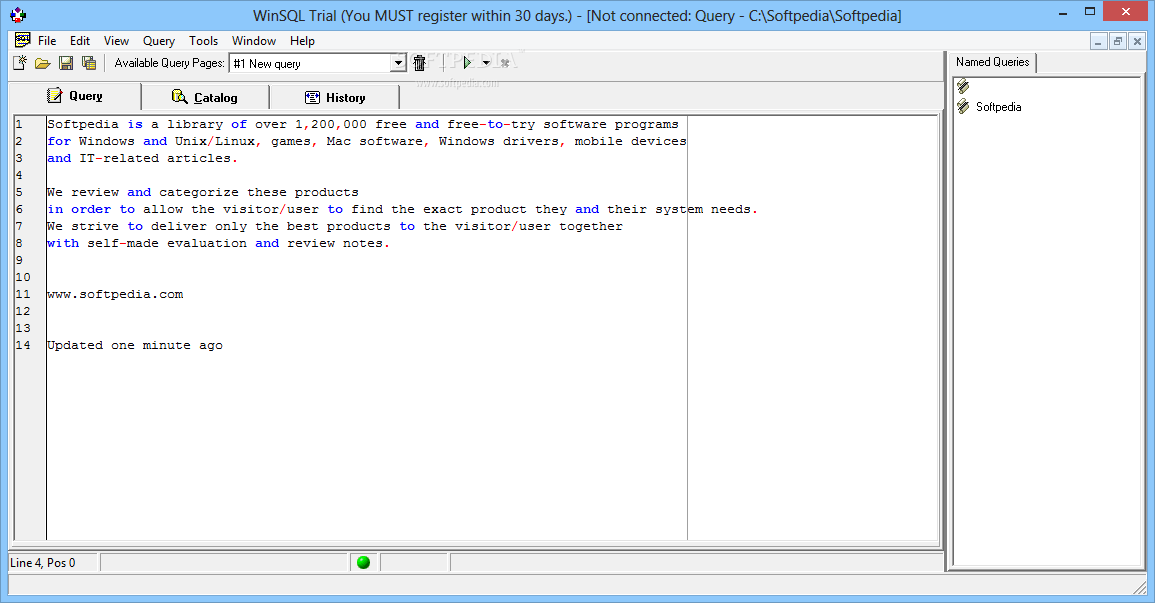Image resolution: width=1155 pixels, height=603 pixels.
Task: Click line 'Updated one minute ago' in editor
Action: coord(135,345)
